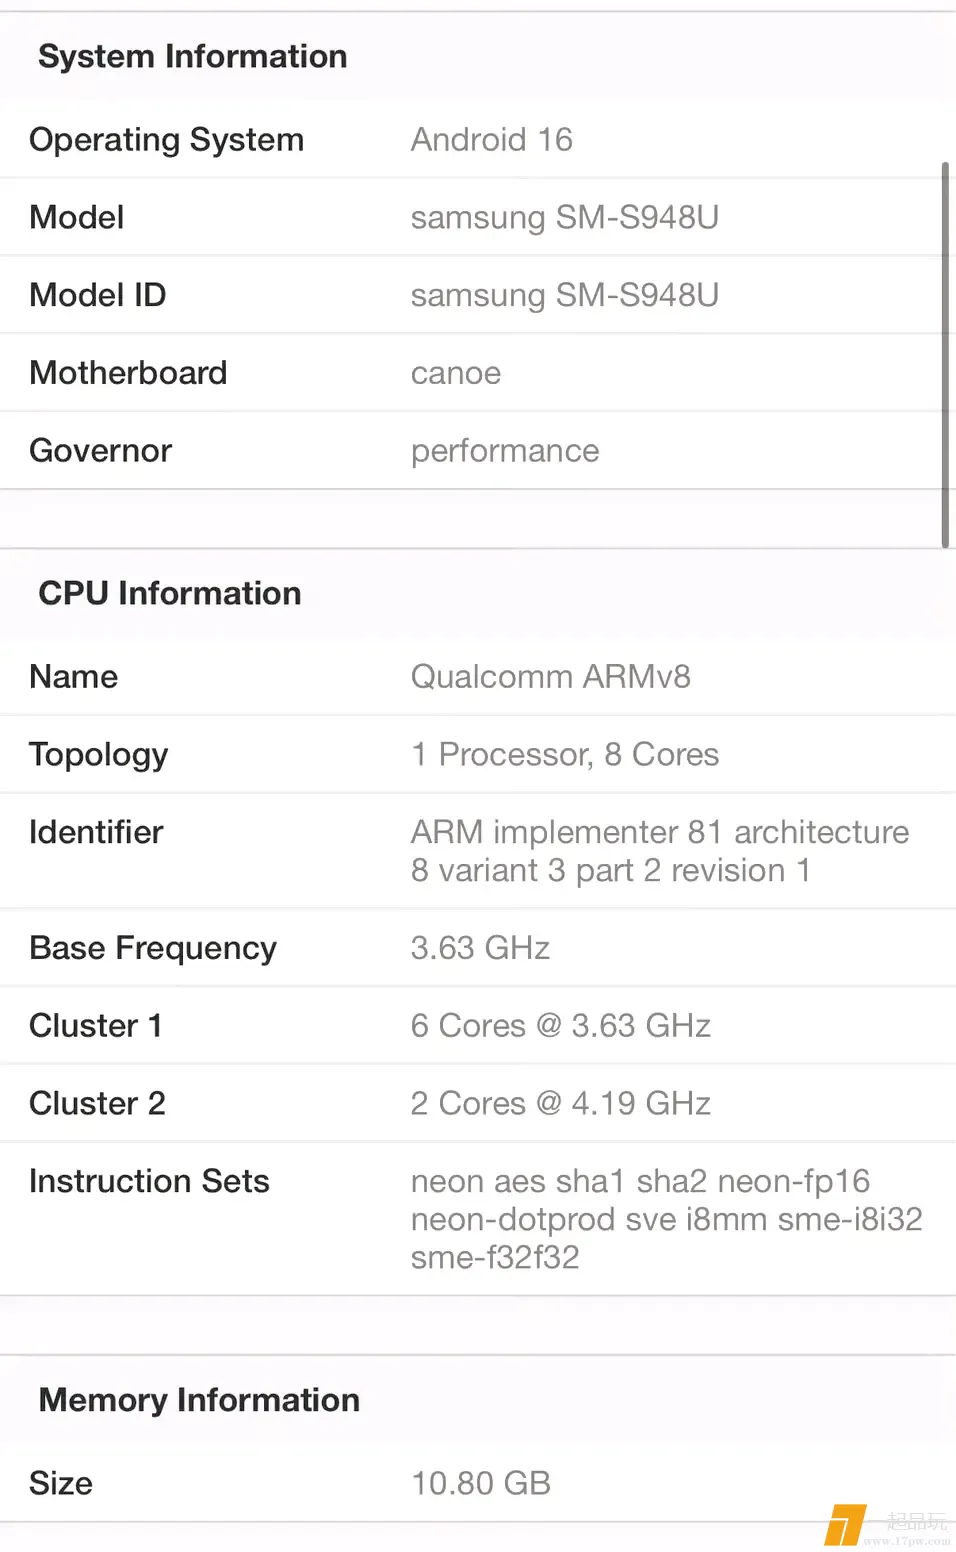Click the vertical scrollbar on right edge
This screenshot has width=956, height=1552.
(x=945, y=355)
